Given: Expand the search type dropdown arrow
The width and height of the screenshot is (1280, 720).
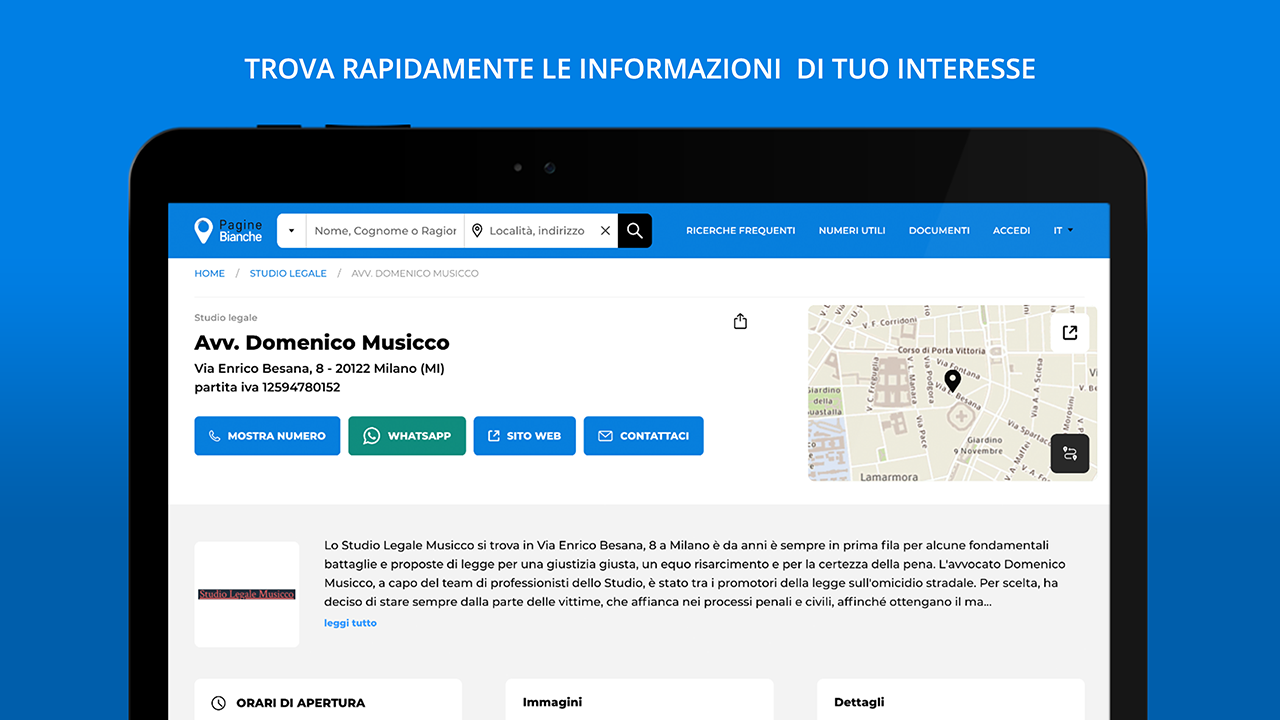Looking at the screenshot, I should (291, 231).
